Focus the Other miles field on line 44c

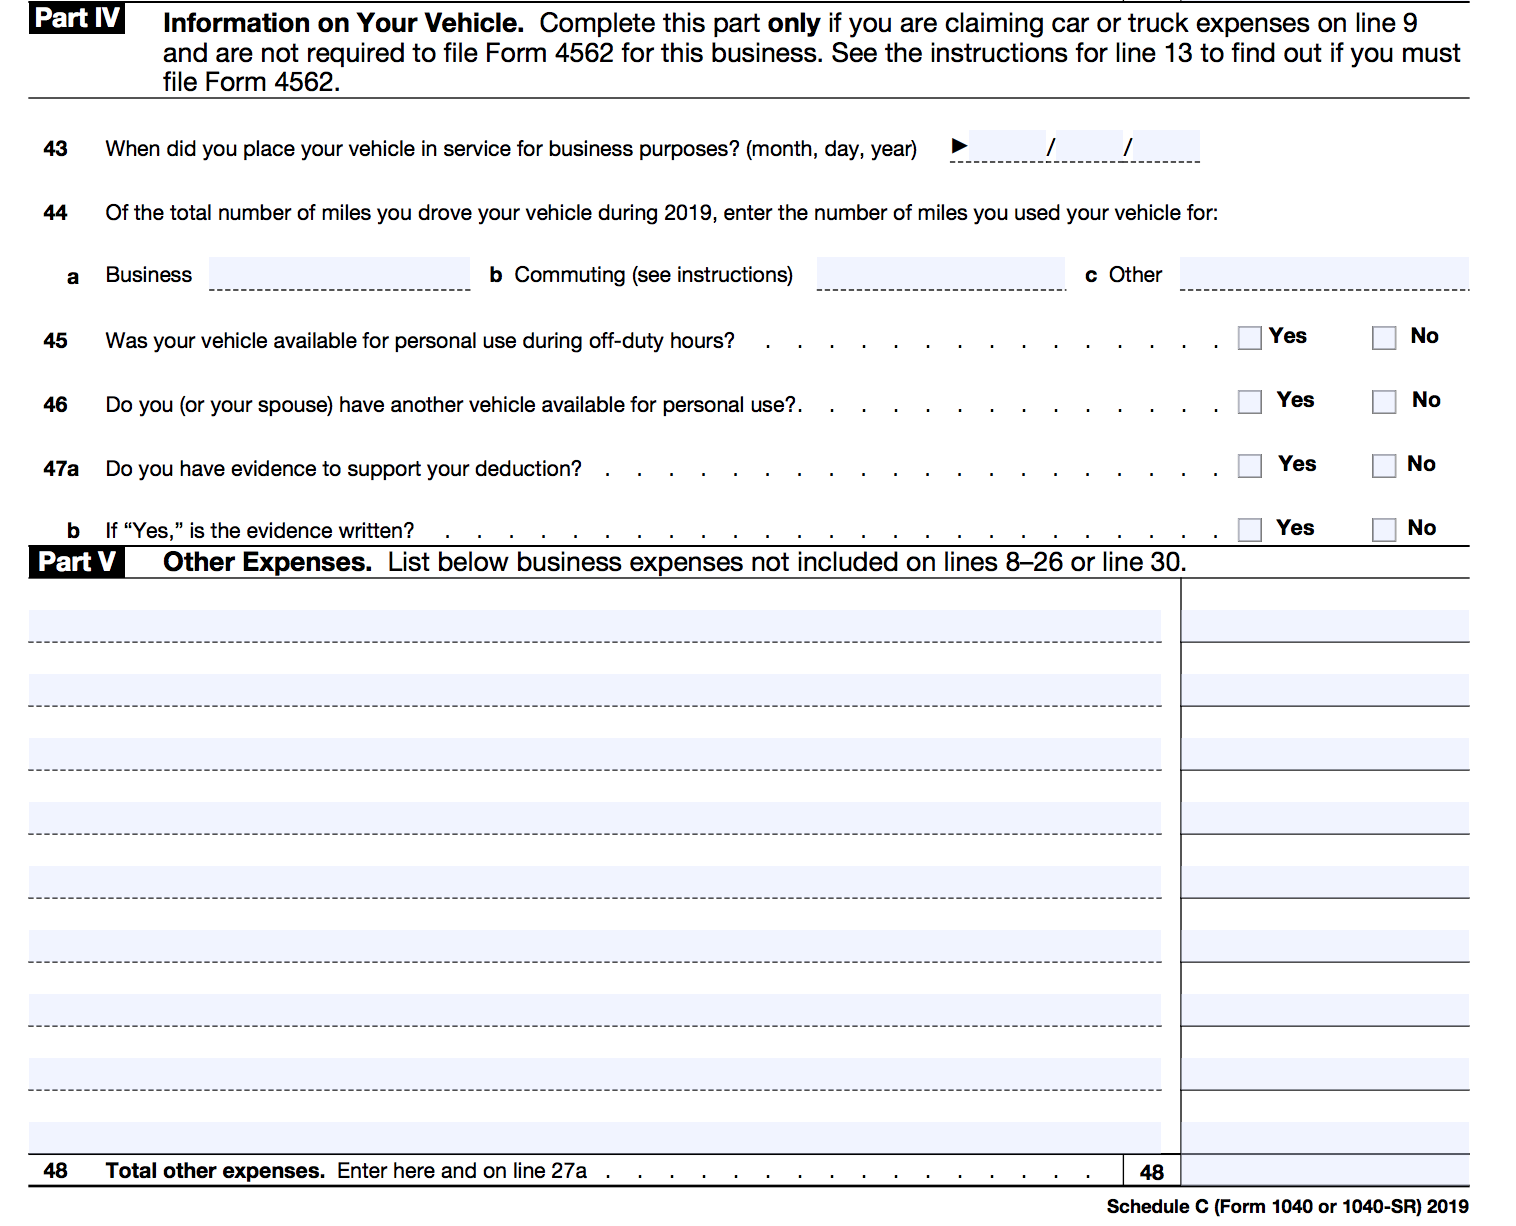(1324, 274)
